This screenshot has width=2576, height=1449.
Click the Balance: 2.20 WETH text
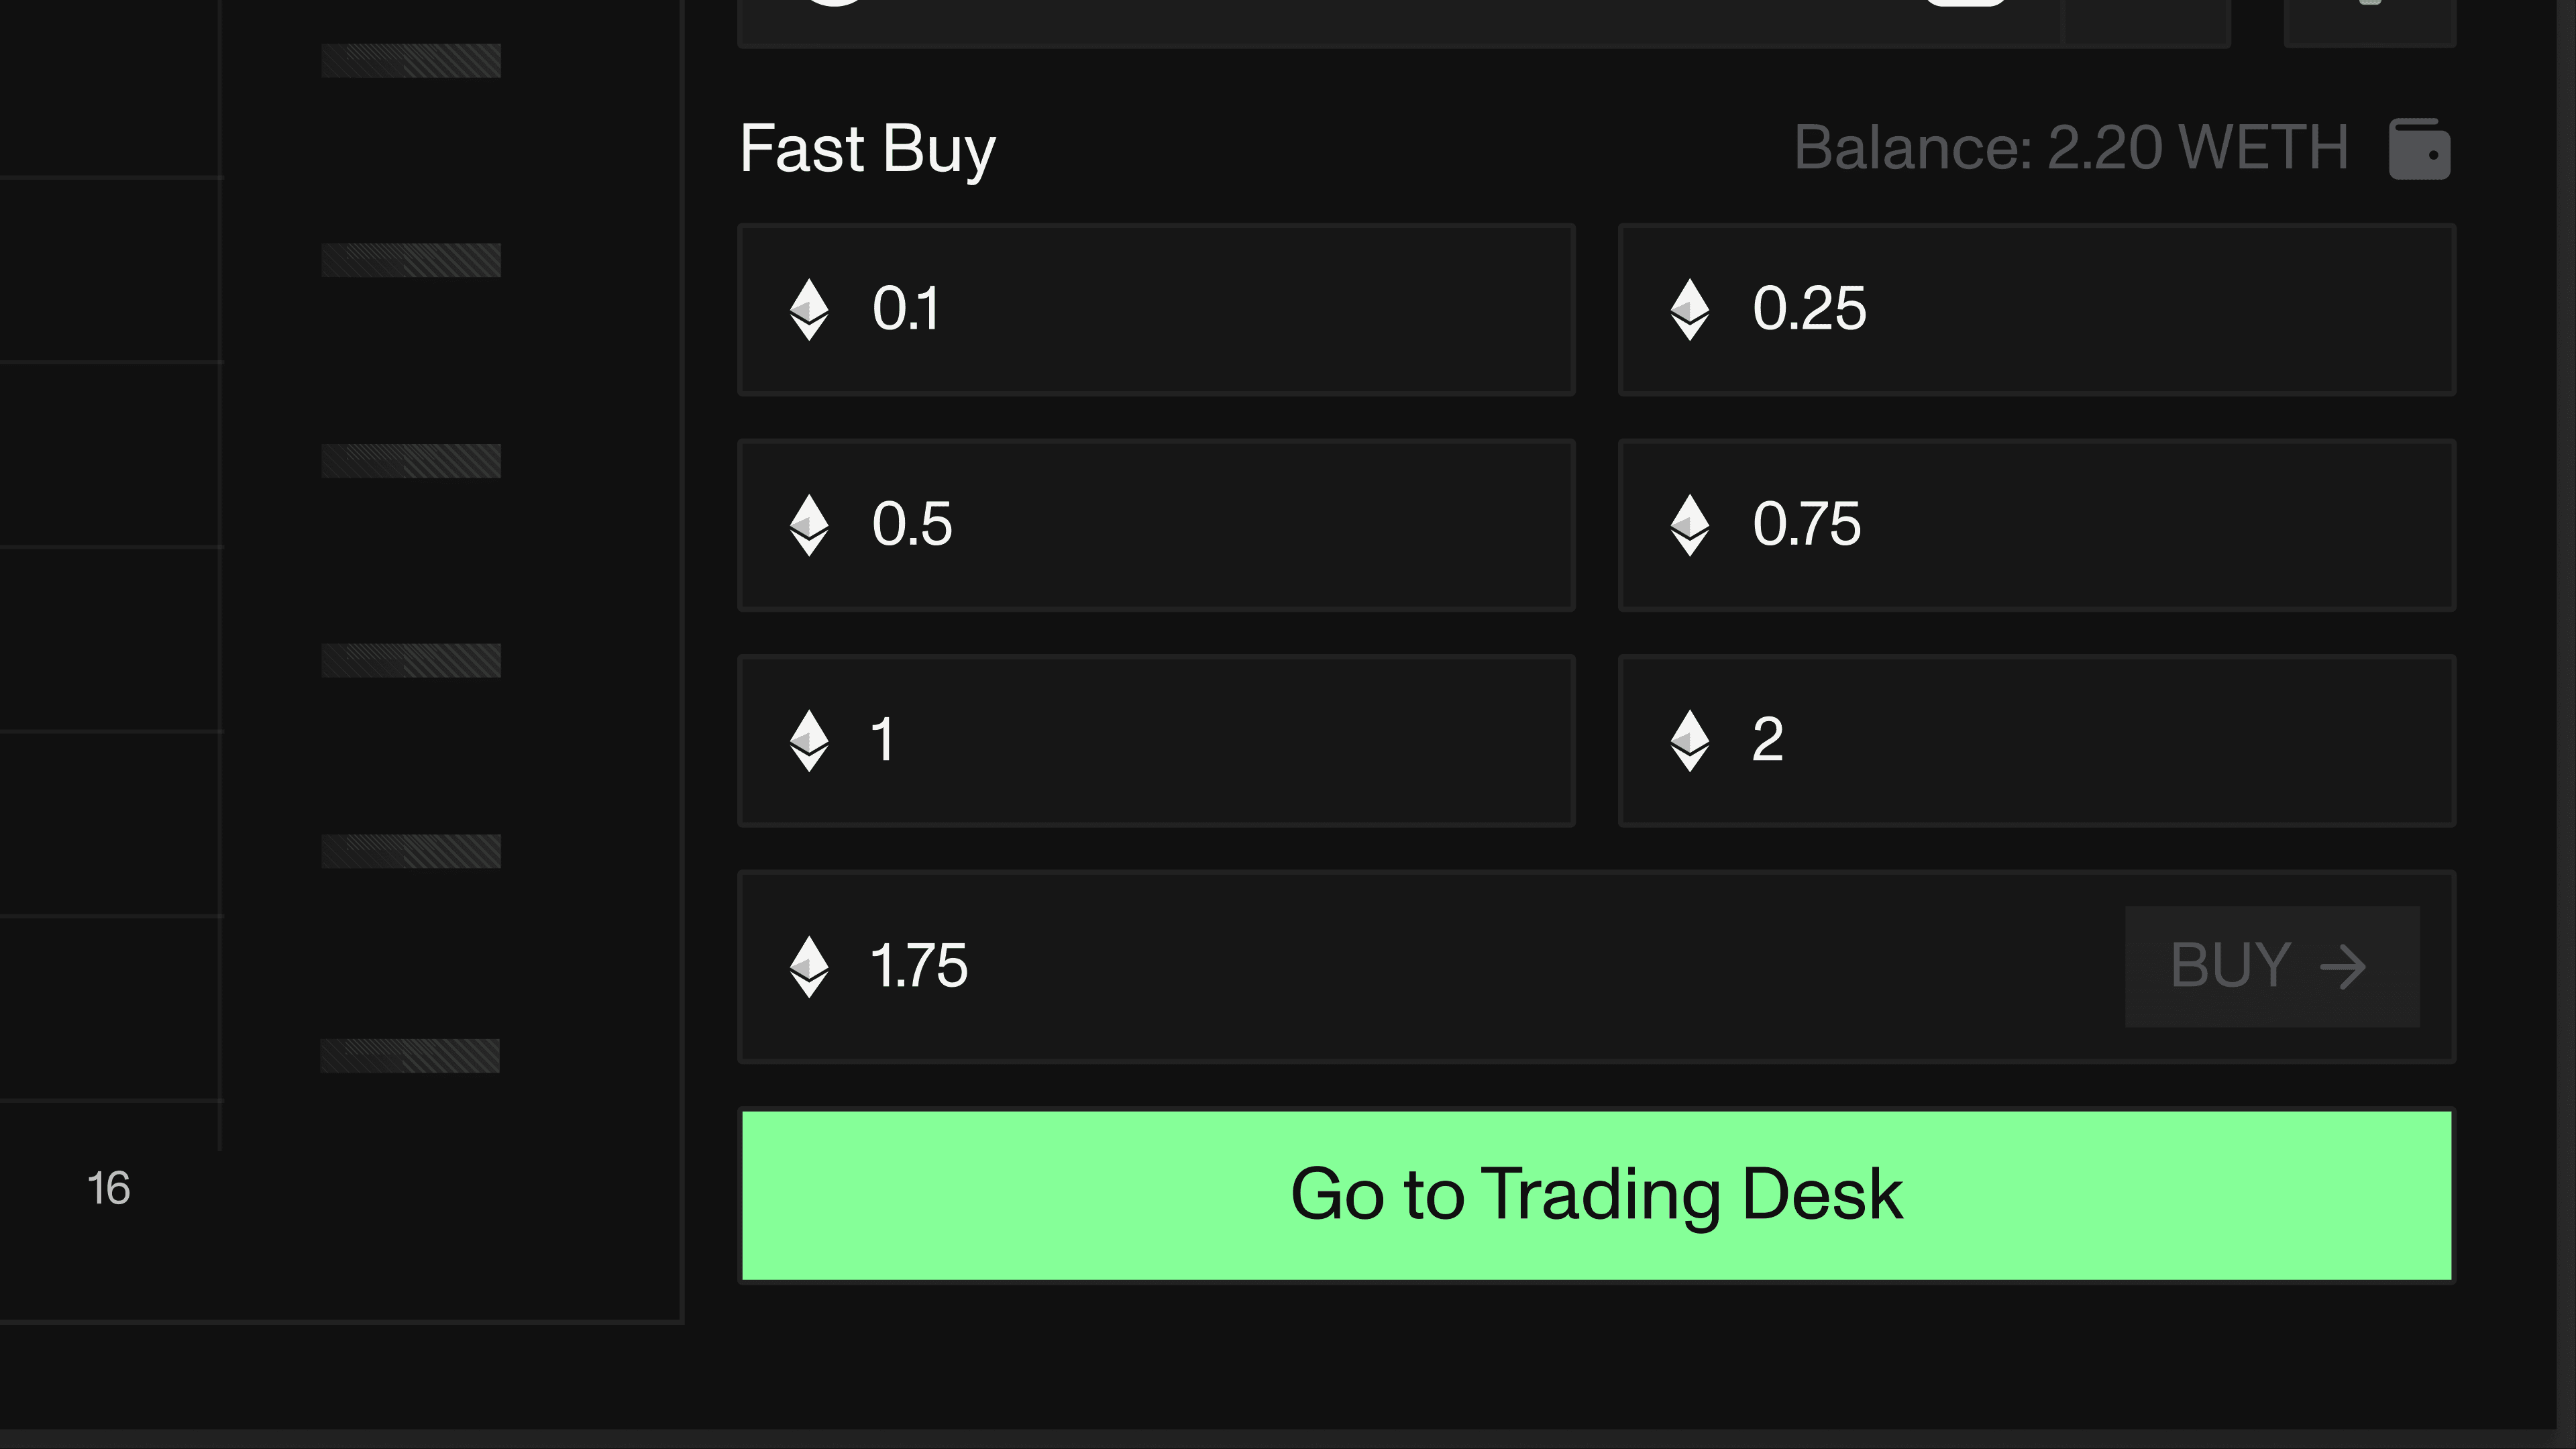tap(2070, 148)
